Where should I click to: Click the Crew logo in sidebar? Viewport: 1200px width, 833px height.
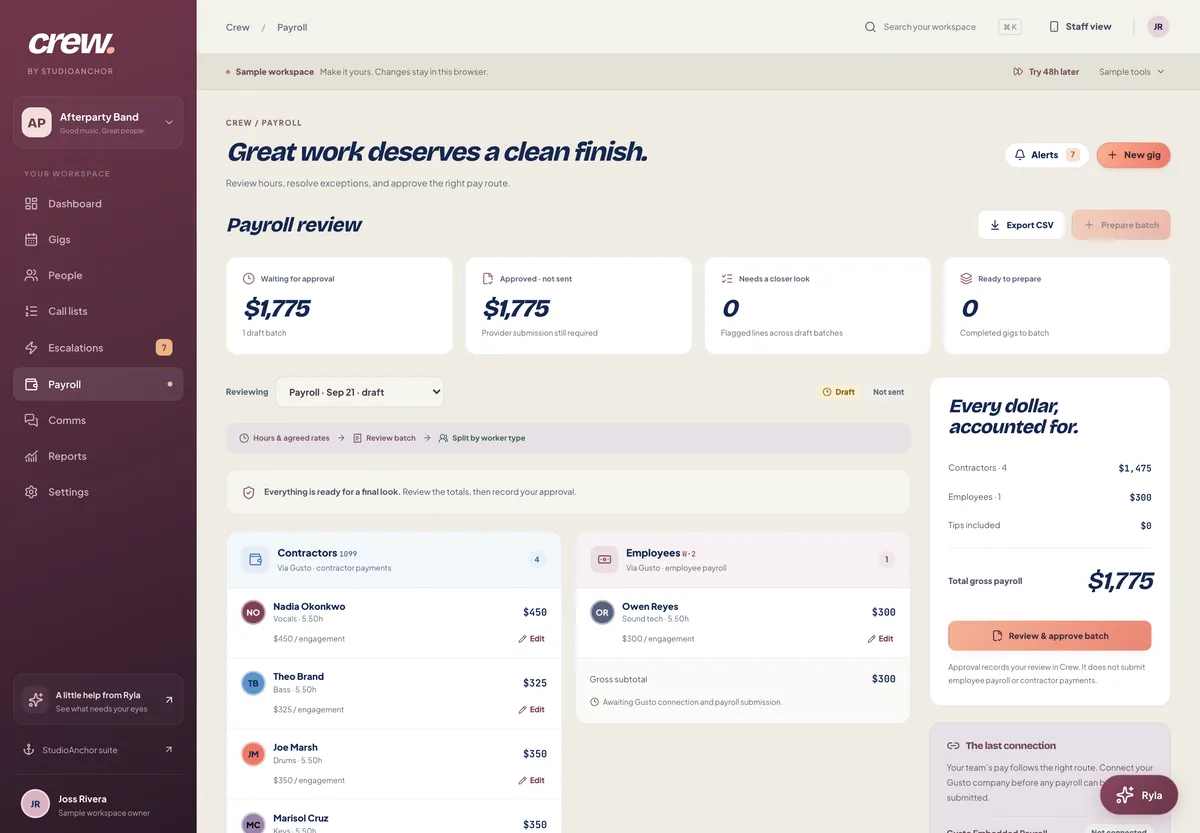click(71, 43)
